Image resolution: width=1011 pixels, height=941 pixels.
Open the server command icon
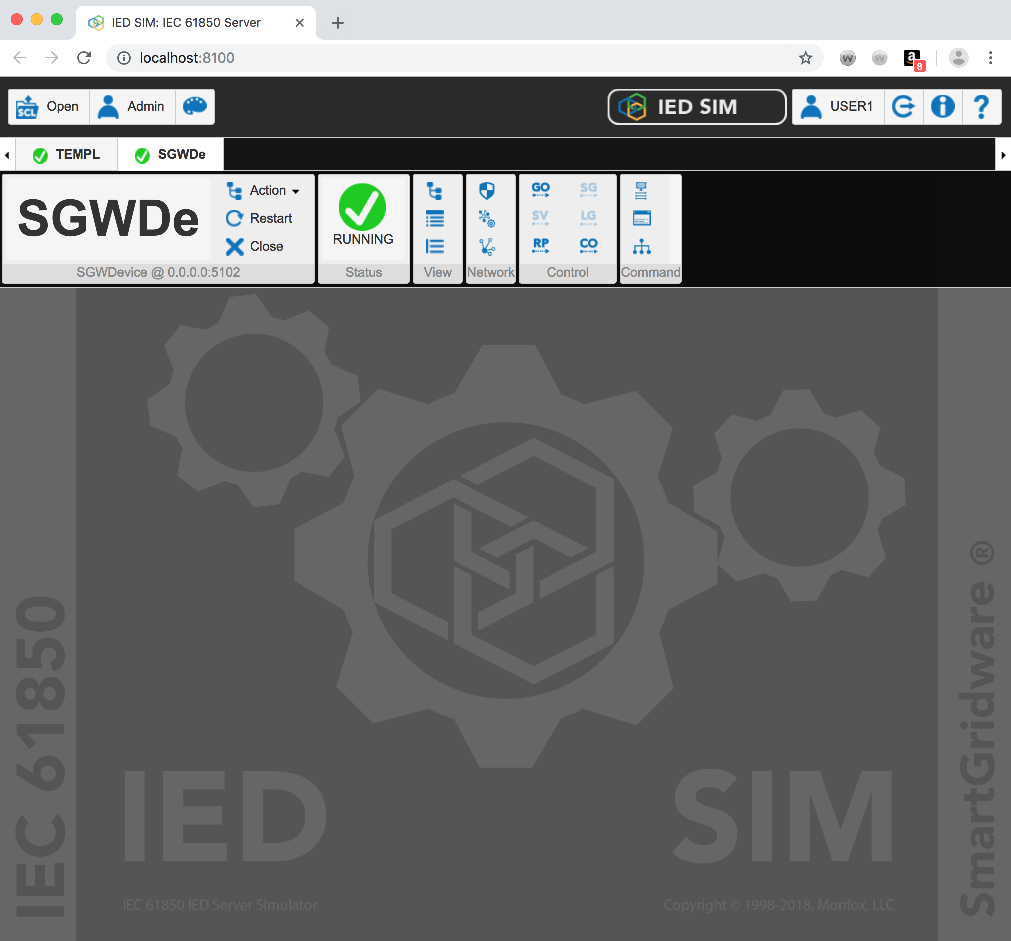pyautogui.click(x=641, y=191)
